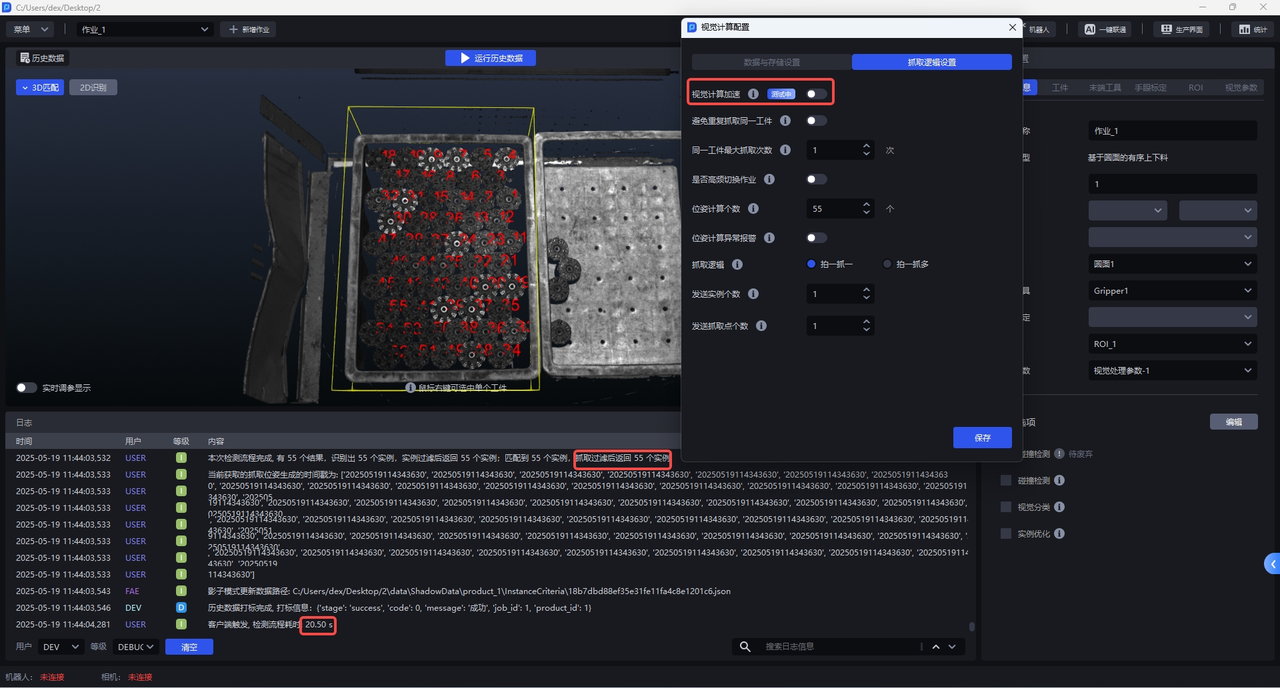
Task: Toggle 避免重复抓取同一工件 switch
Action: pos(816,121)
